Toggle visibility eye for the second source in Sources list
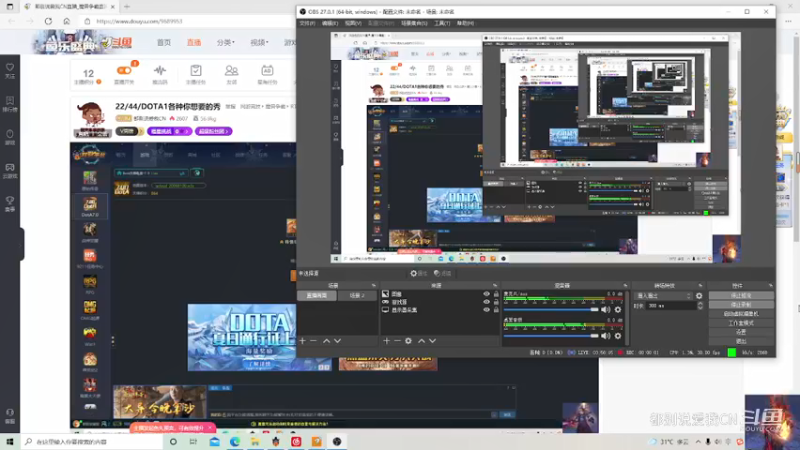800x450 pixels. pos(486,302)
